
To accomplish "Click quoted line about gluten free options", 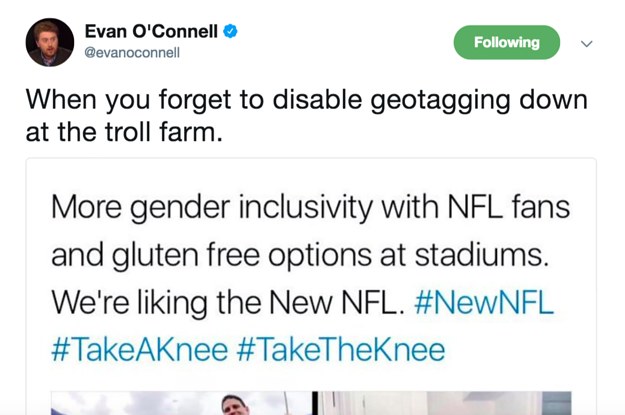I will click(x=300, y=256).
